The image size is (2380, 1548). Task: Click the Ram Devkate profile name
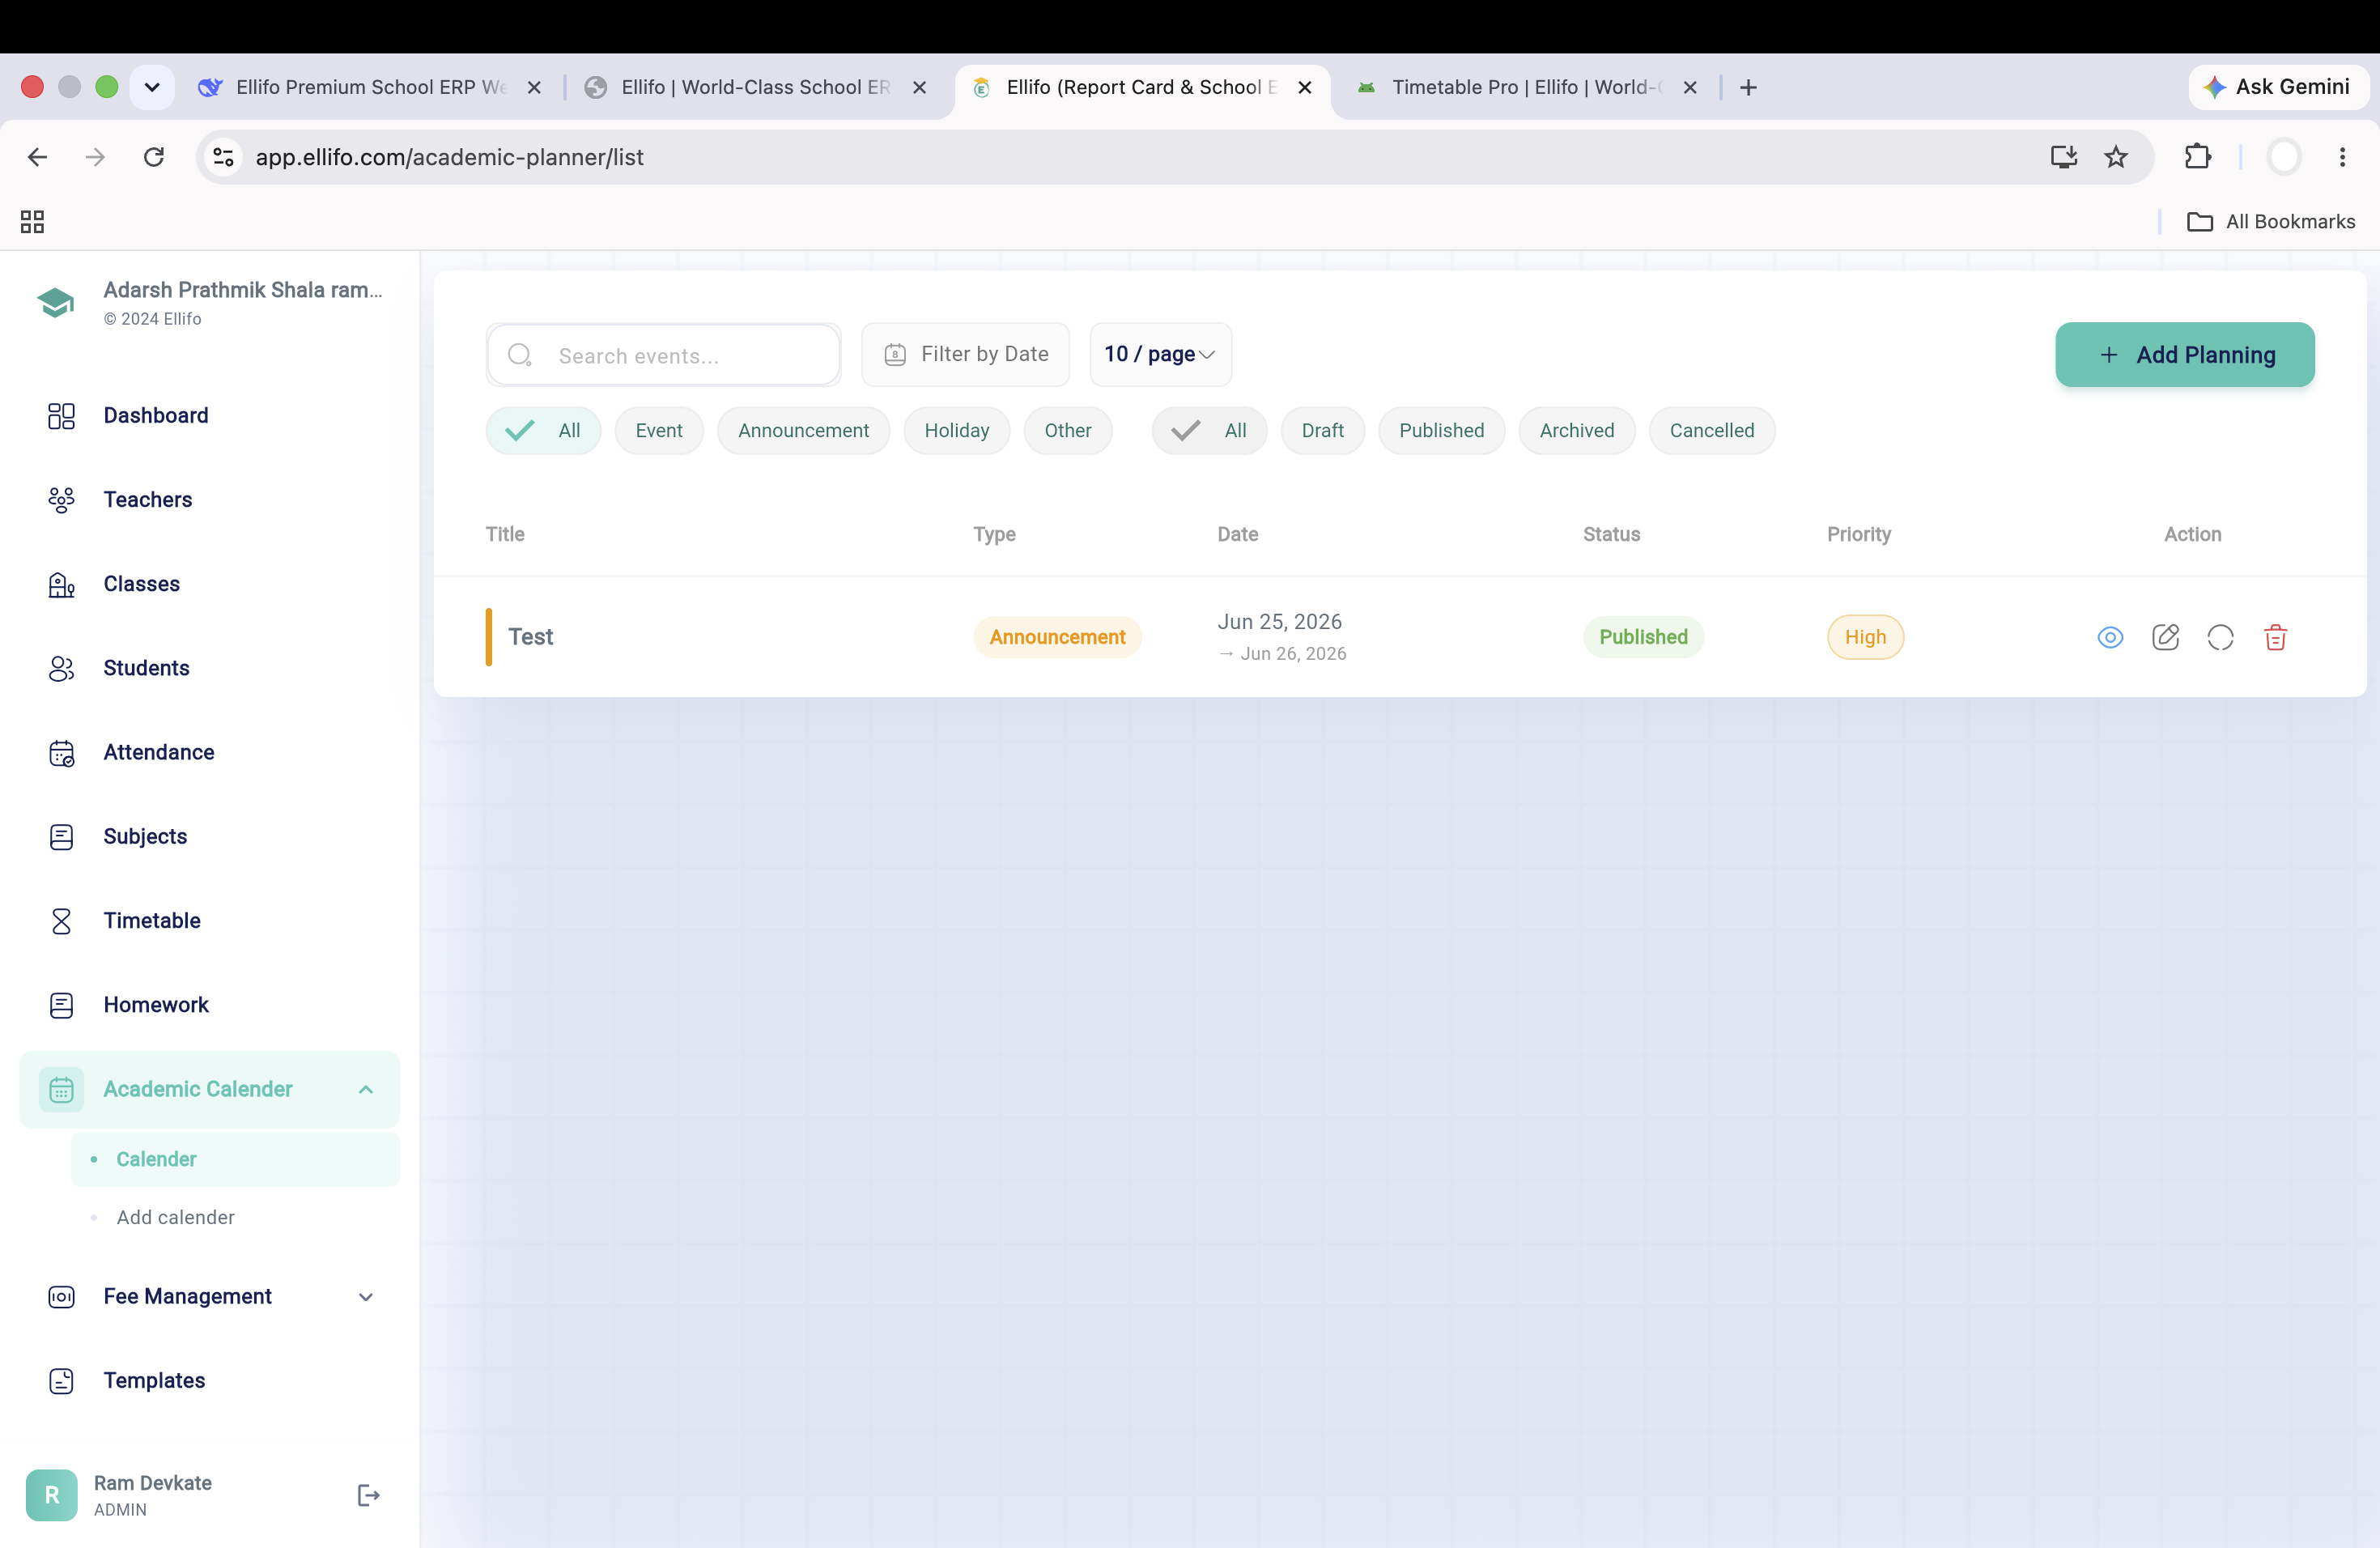(153, 1483)
